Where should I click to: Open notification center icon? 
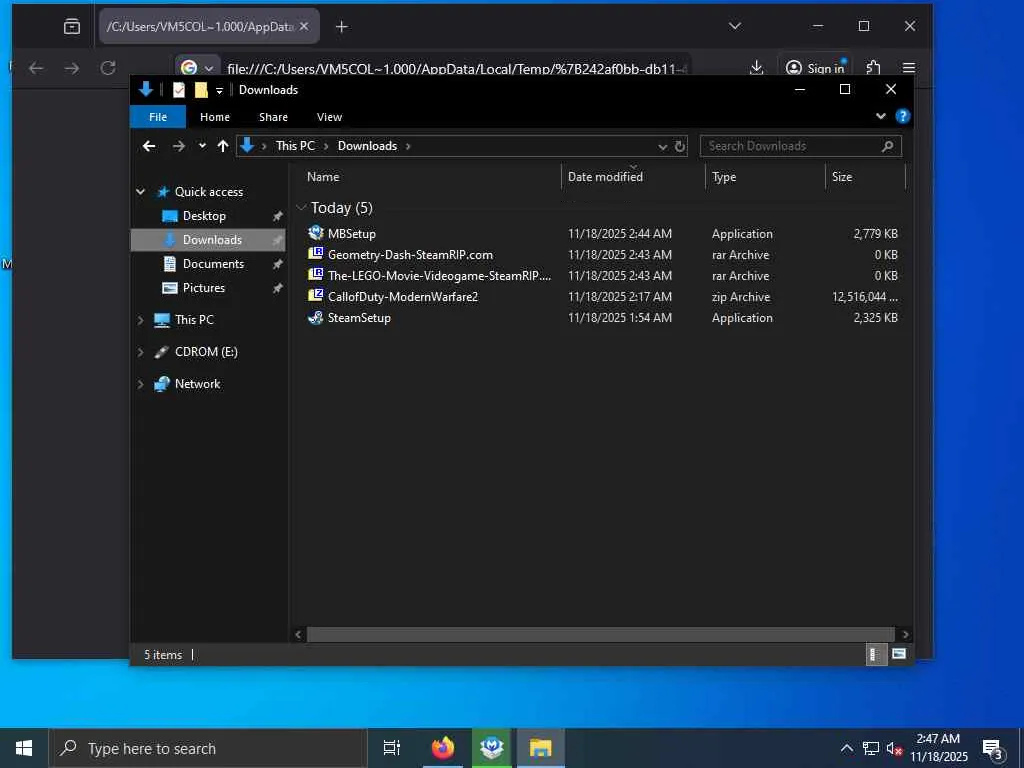pyautogui.click(x=993, y=748)
